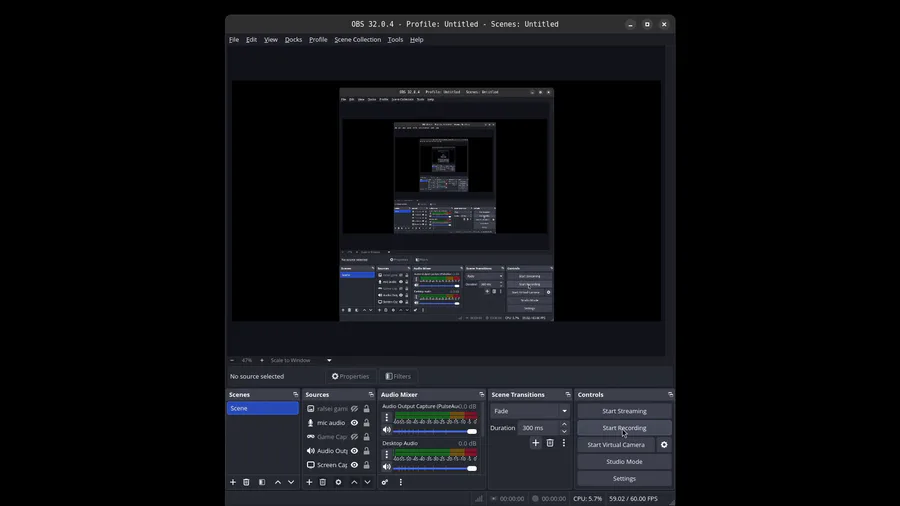Open the File menu
Image resolution: width=900 pixels, height=506 pixels.
pyautogui.click(x=234, y=40)
